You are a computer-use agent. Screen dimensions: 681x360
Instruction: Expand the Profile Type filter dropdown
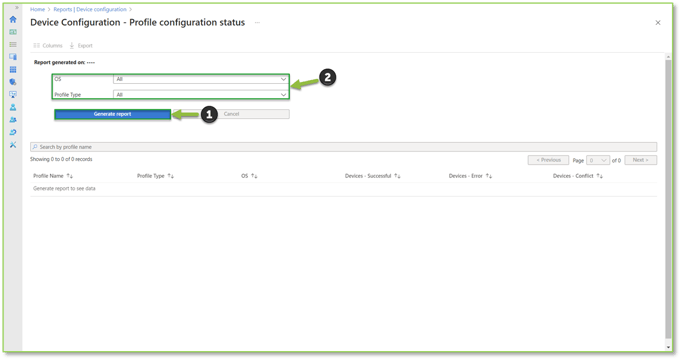tap(201, 95)
